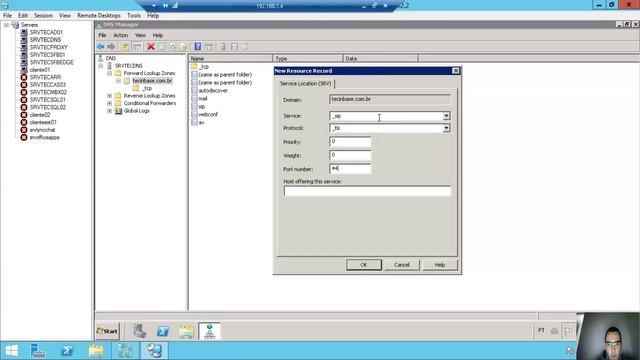Image resolution: width=640 pixels, height=360 pixels.
Task: Expand the Global Logs node
Action: pyautogui.click(x=109, y=111)
